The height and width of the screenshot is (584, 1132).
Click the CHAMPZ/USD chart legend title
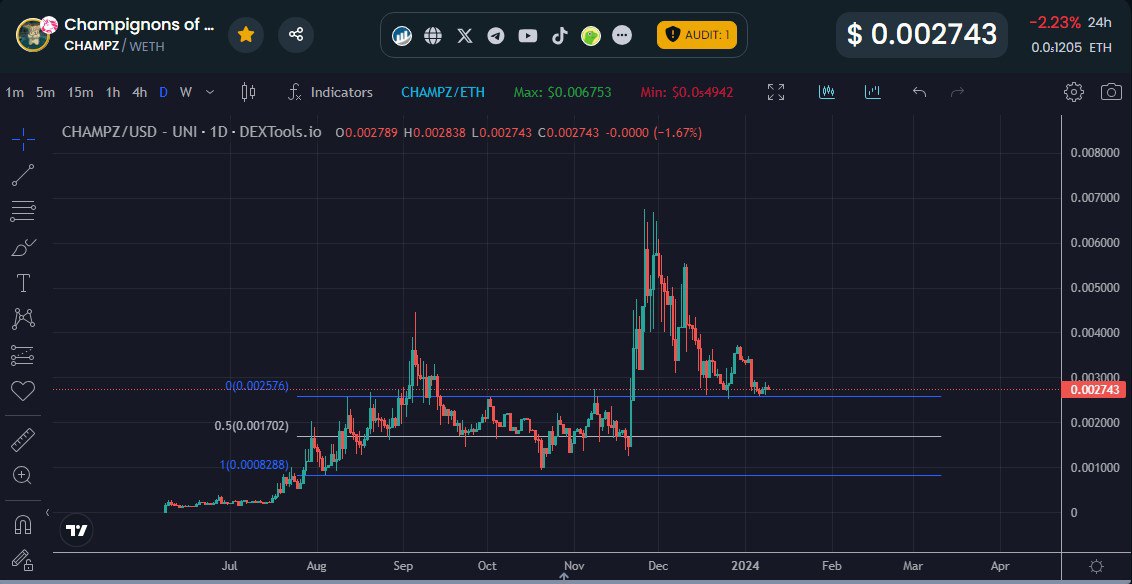(x=191, y=132)
